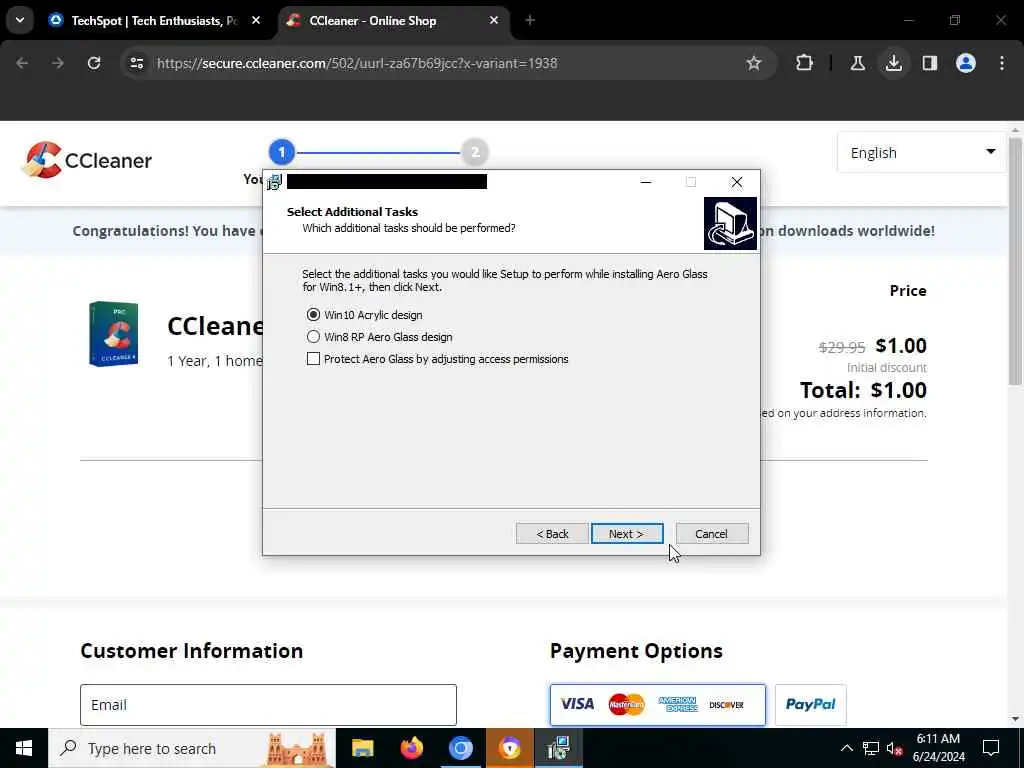Click the browser forward arrow
1024x768 pixels.
(58, 63)
